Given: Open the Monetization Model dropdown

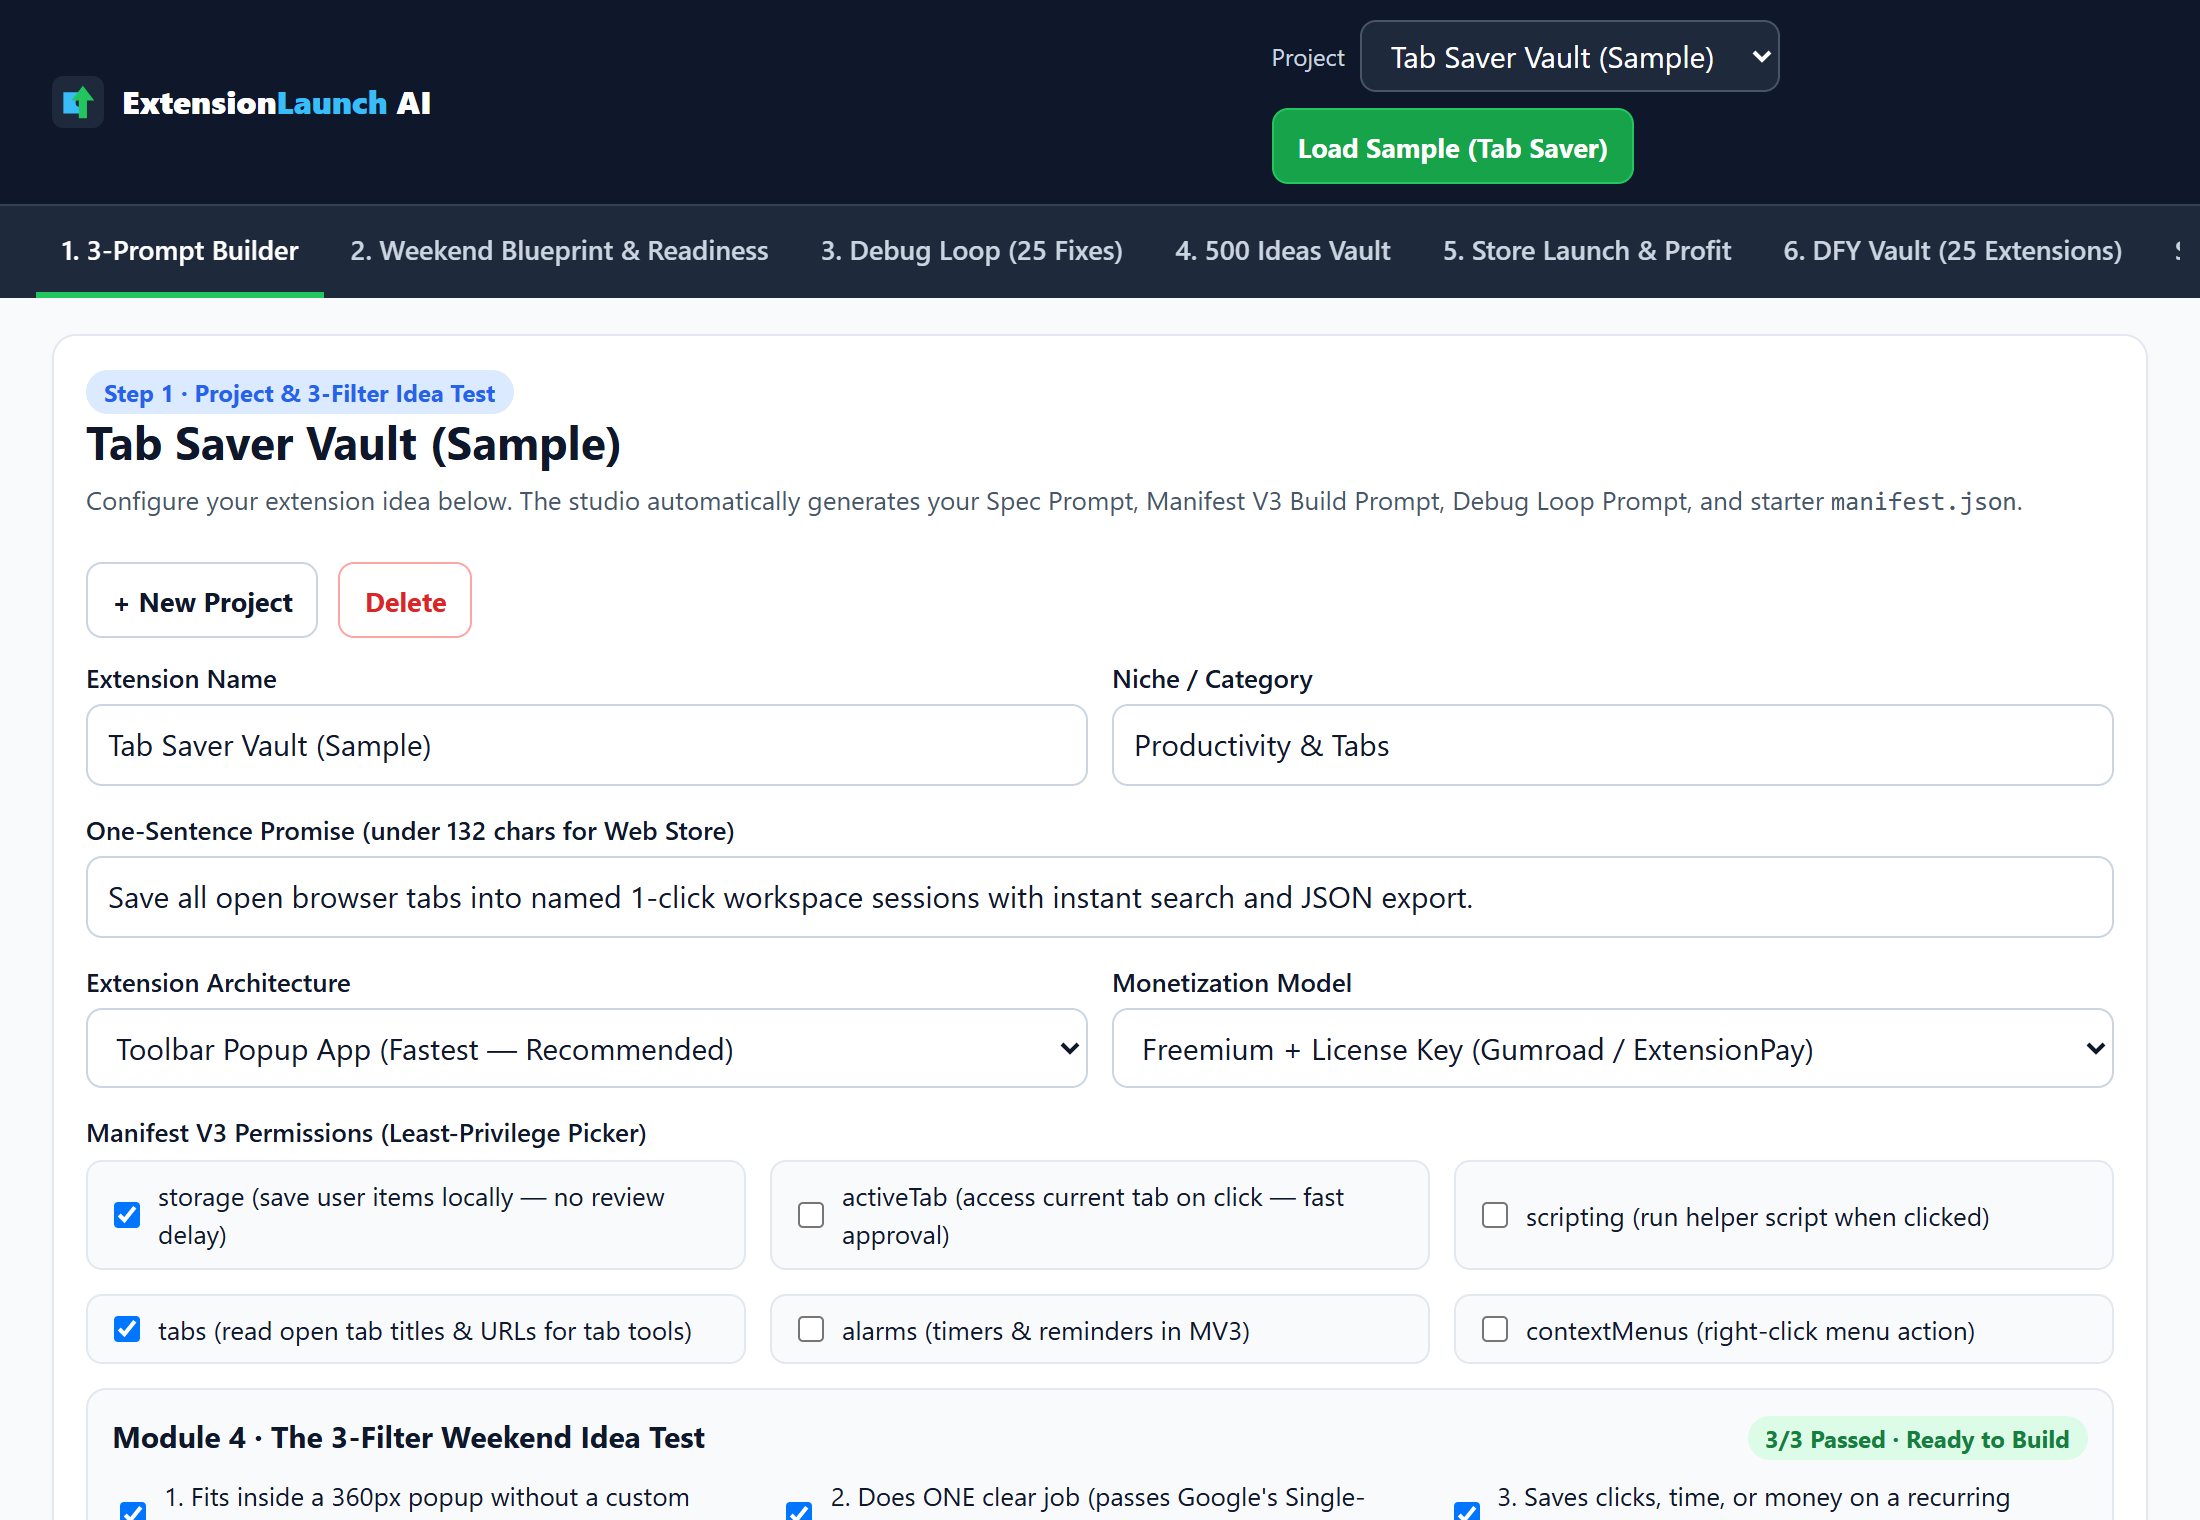Looking at the screenshot, I should [1612, 1048].
